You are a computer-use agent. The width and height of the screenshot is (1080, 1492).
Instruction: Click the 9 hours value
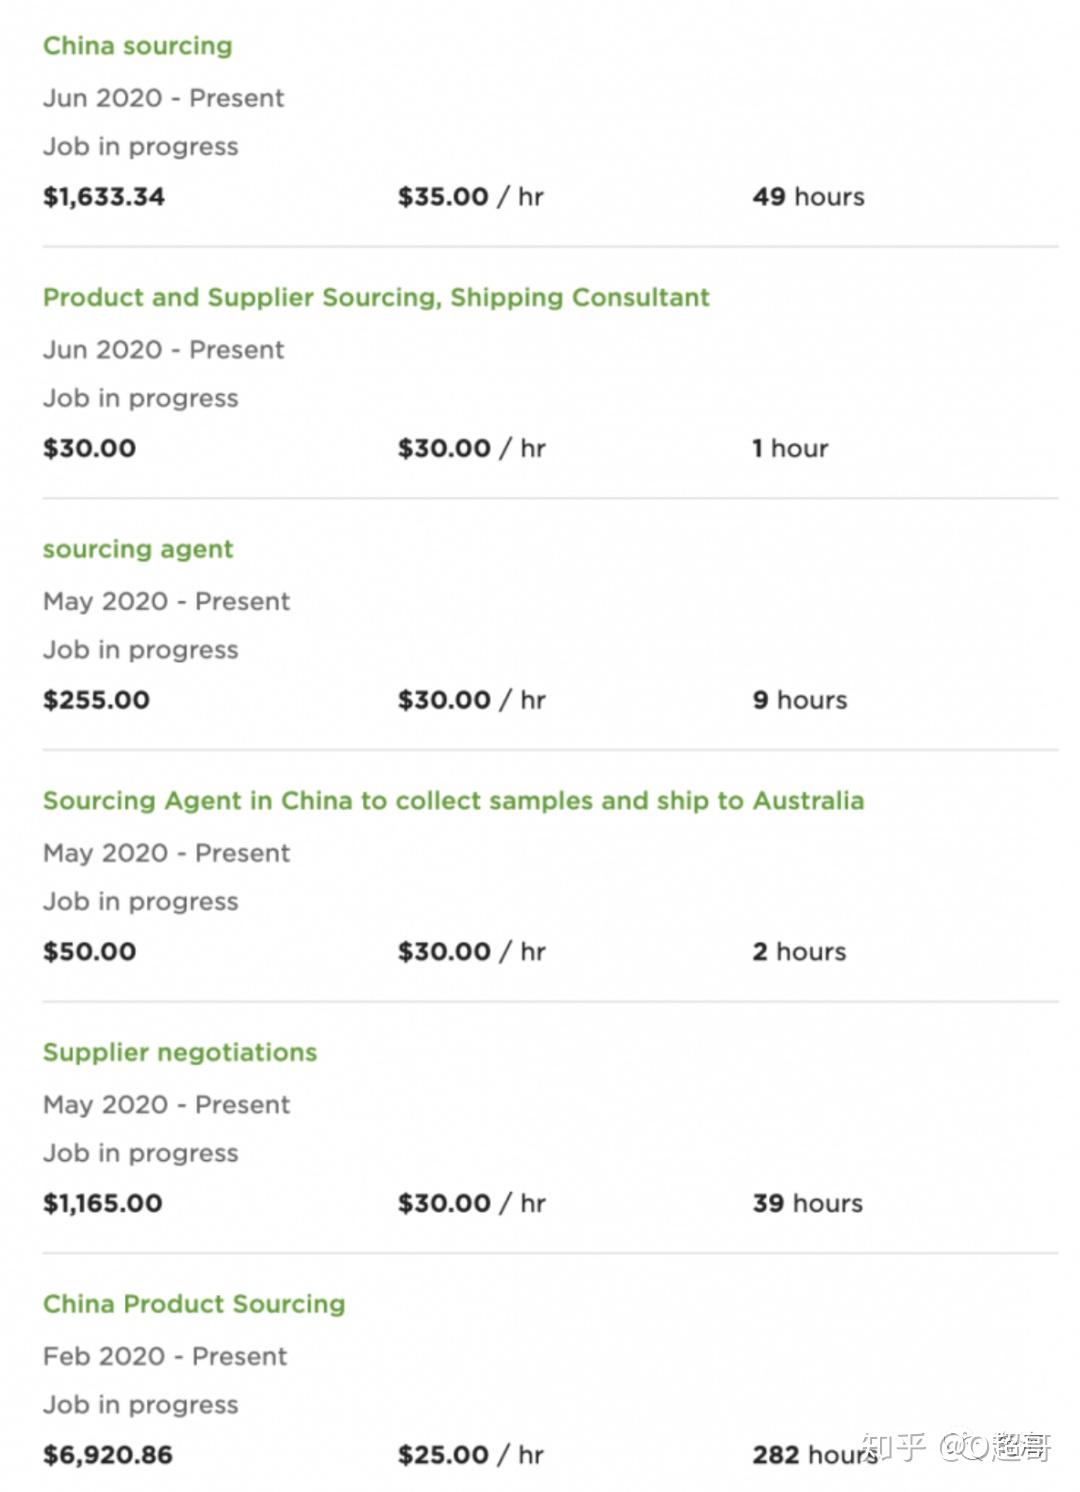tap(800, 700)
